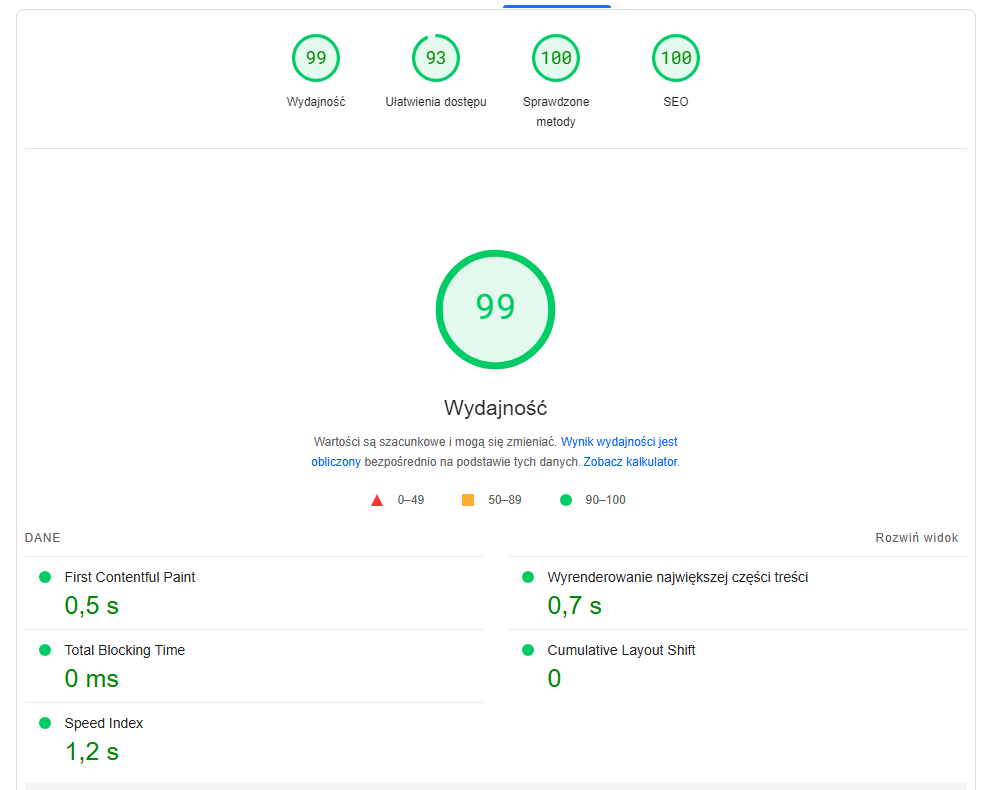Image resolution: width=1001 pixels, height=790 pixels.
Task: Expand the metrics view with Rozwiń widok
Action: (x=916, y=538)
